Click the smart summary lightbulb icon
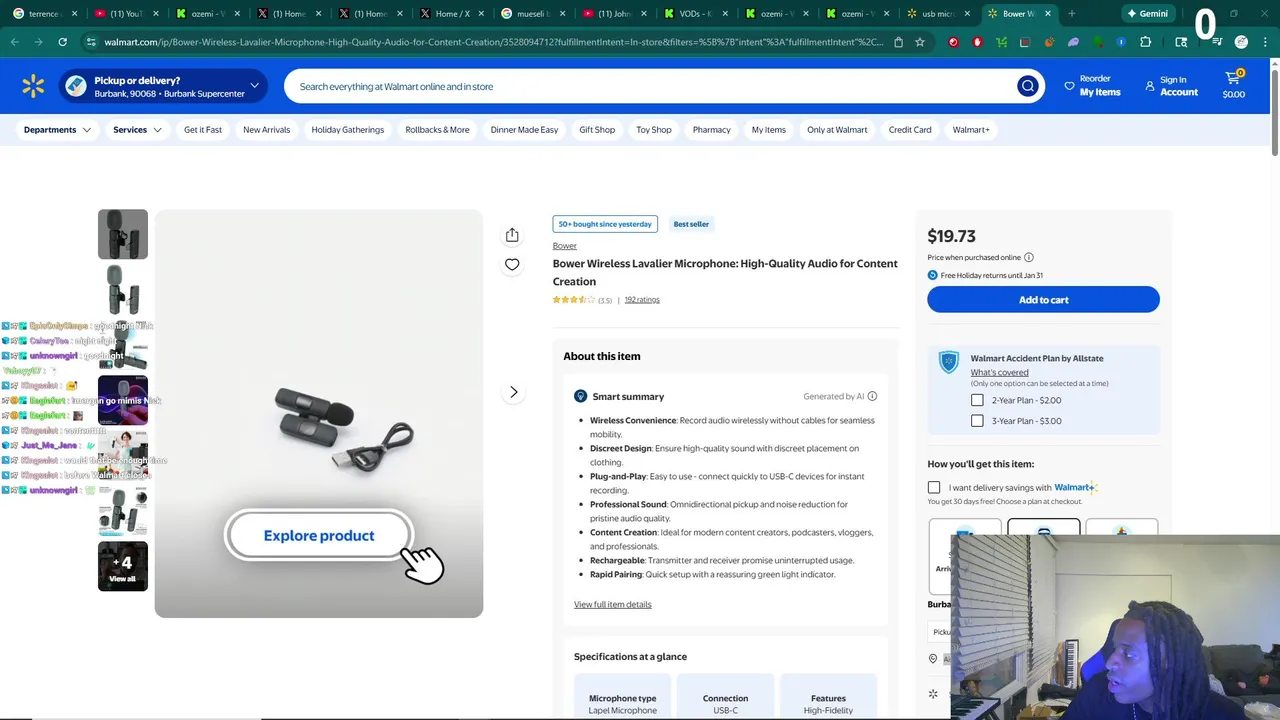Screen dimensions: 1280x720 (580, 397)
